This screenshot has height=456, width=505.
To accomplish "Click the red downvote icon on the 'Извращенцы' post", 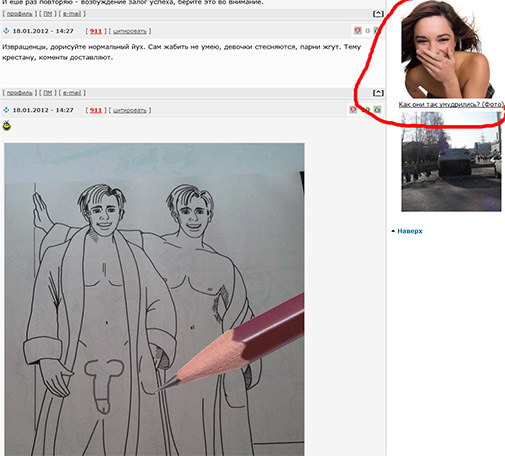I will (358, 31).
